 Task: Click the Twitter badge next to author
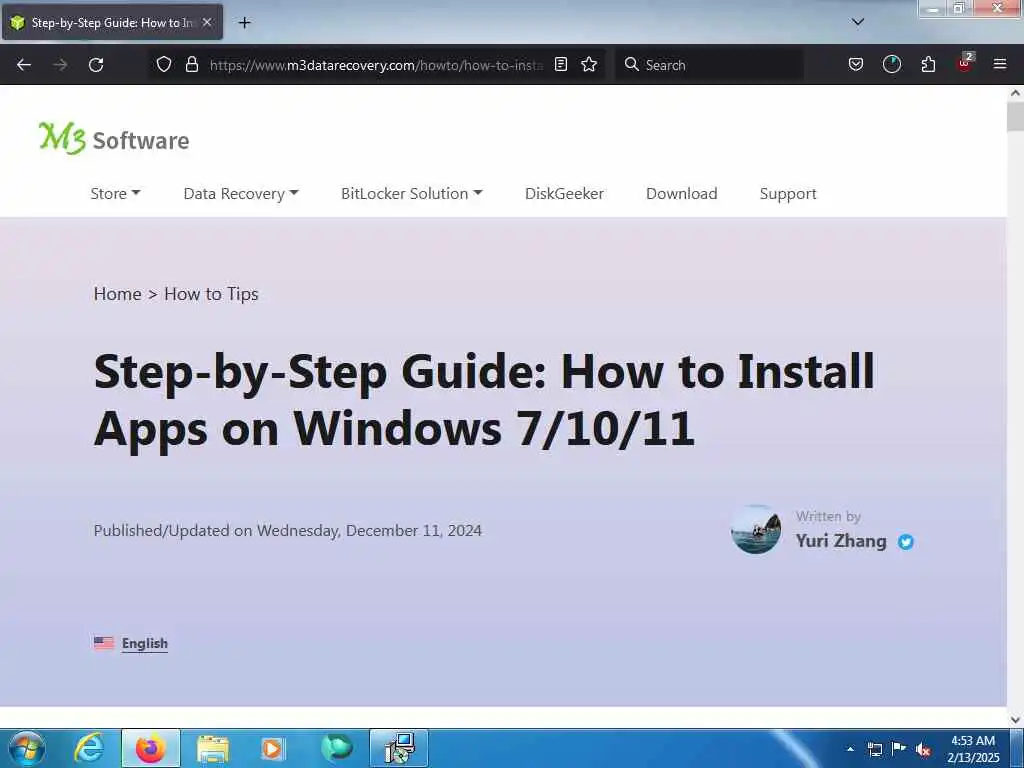(x=905, y=541)
